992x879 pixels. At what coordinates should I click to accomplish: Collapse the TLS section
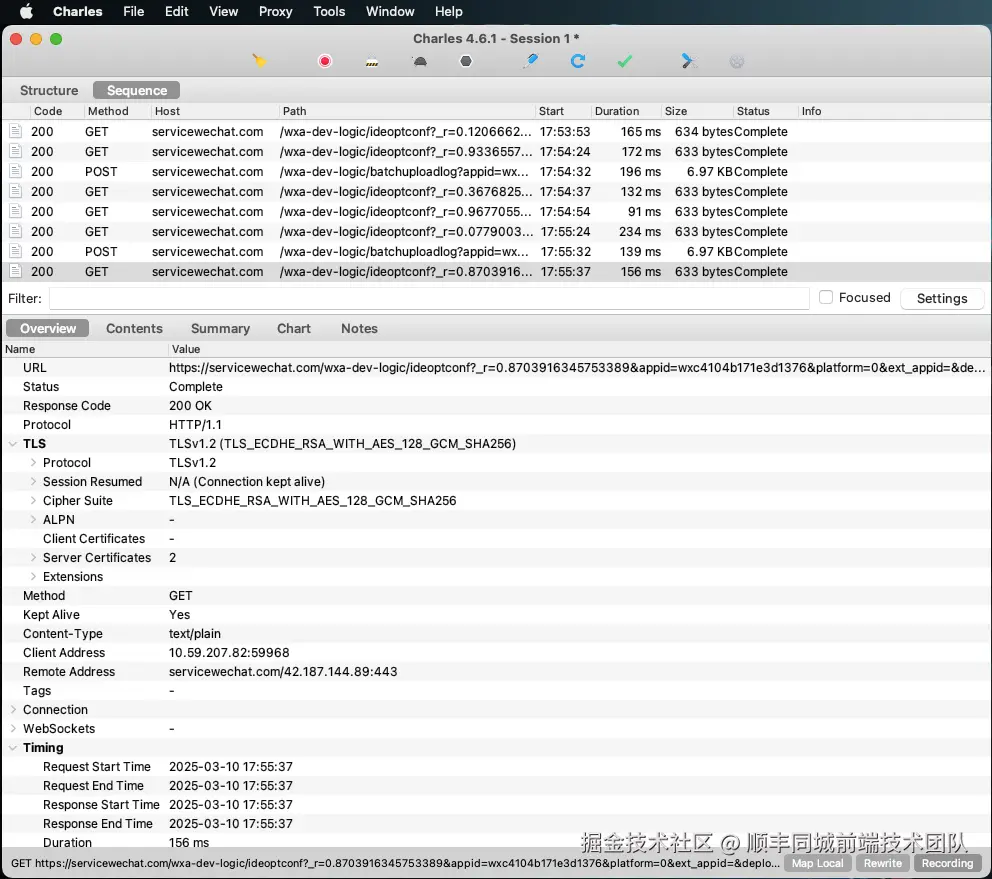pyautogui.click(x=13, y=444)
